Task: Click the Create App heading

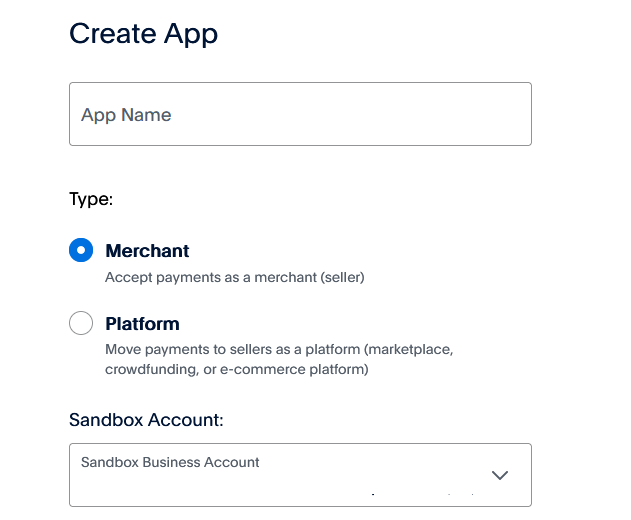Action: pos(143,34)
